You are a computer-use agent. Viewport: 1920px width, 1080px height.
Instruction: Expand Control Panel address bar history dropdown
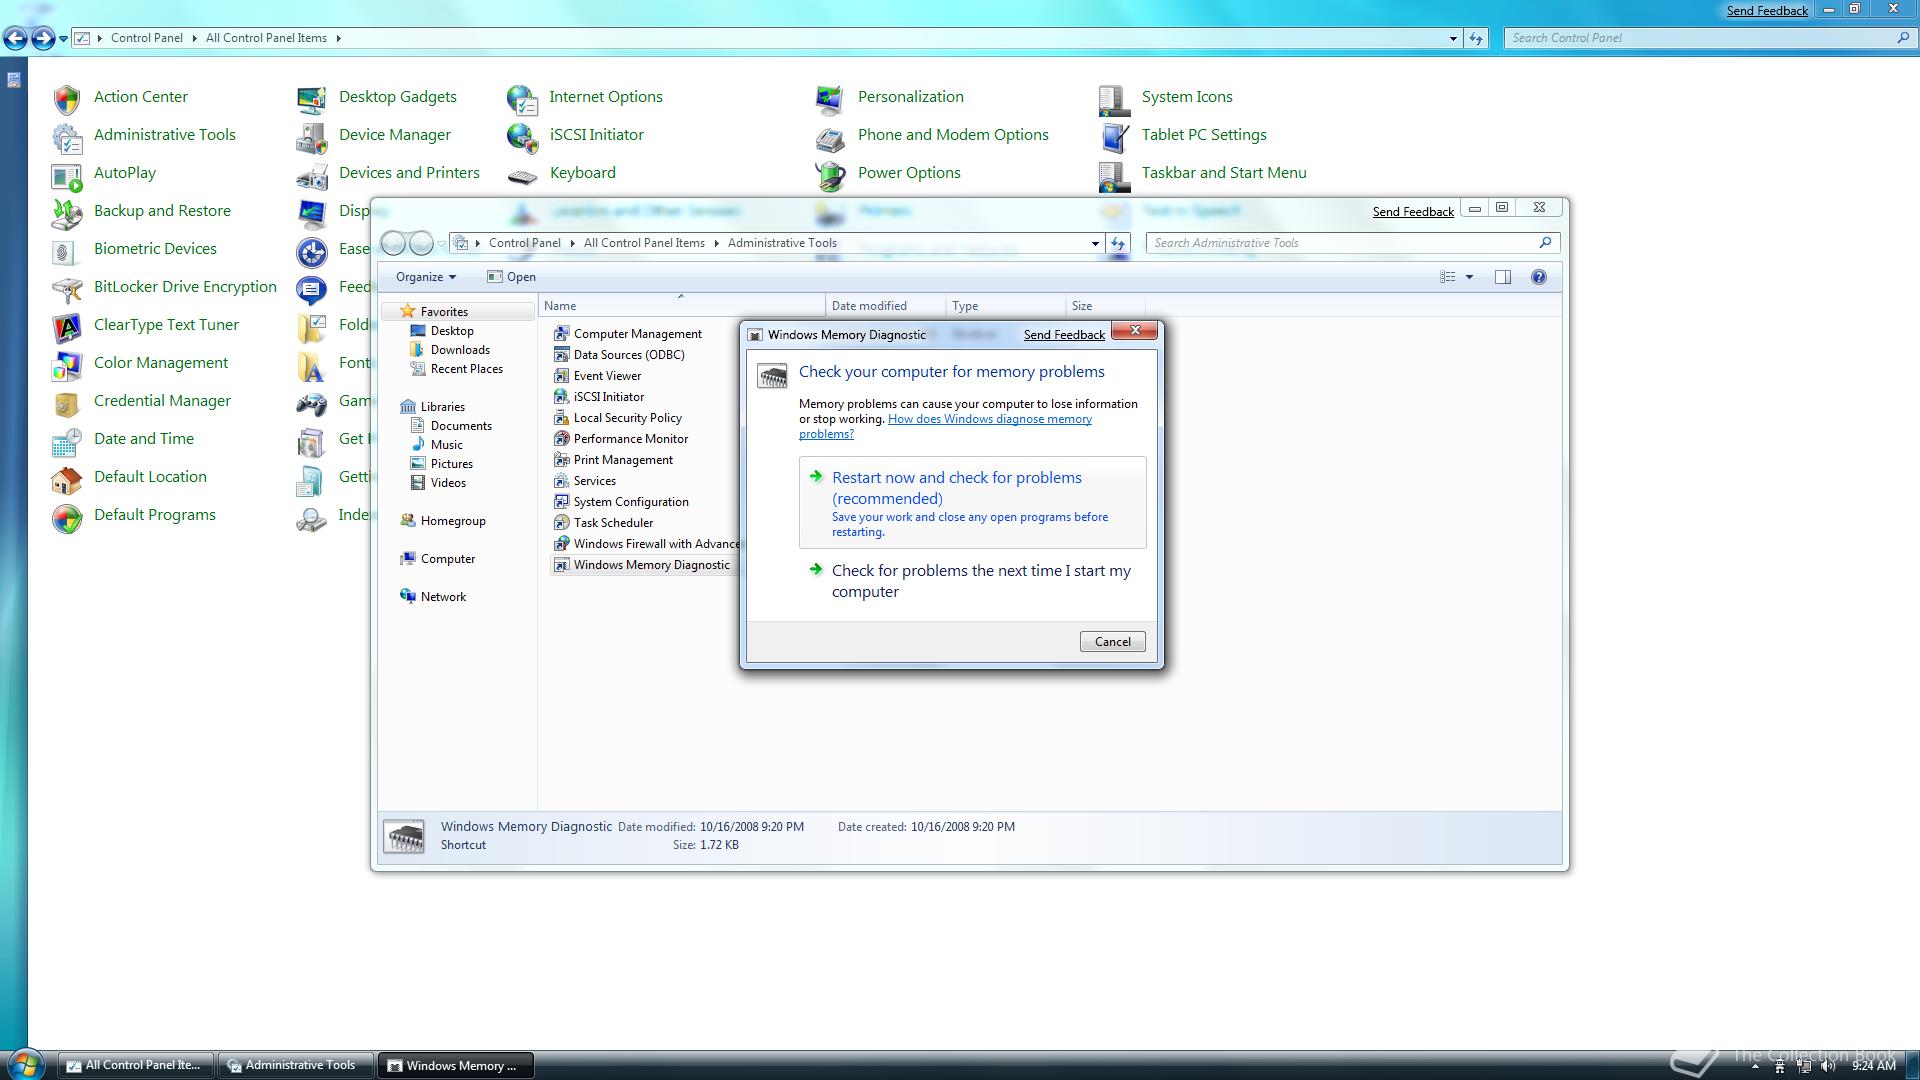coord(1453,38)
